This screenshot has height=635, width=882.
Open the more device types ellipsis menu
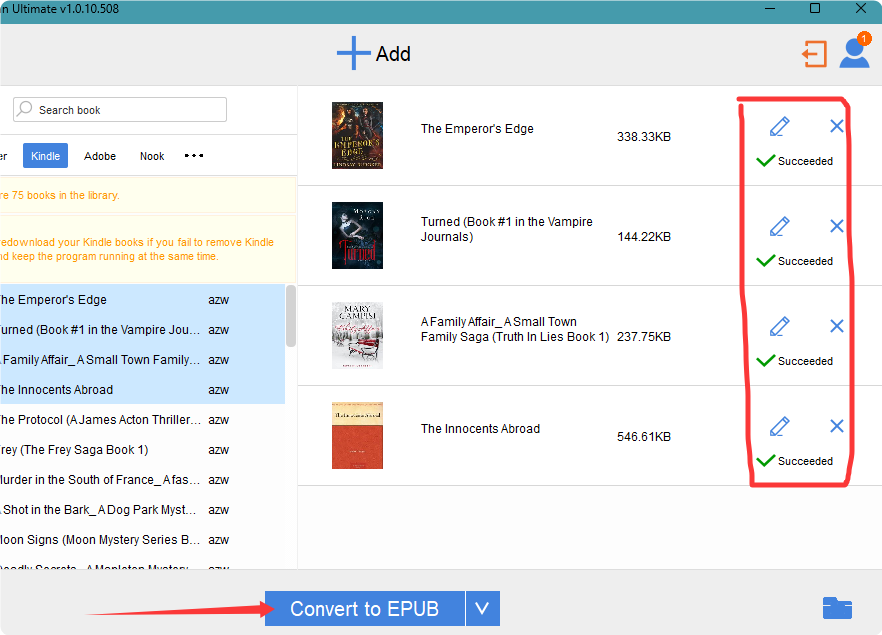click(193, 156)
